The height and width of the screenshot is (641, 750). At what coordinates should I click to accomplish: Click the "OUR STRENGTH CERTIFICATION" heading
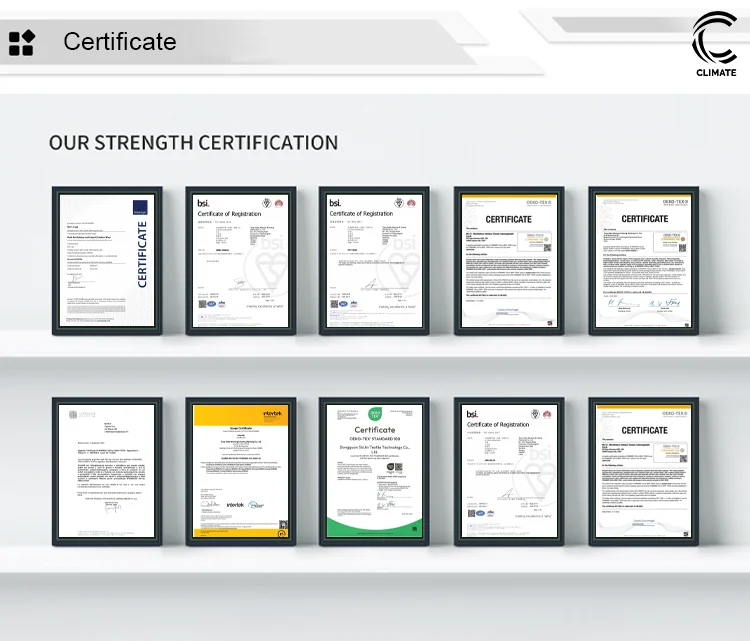193,143
